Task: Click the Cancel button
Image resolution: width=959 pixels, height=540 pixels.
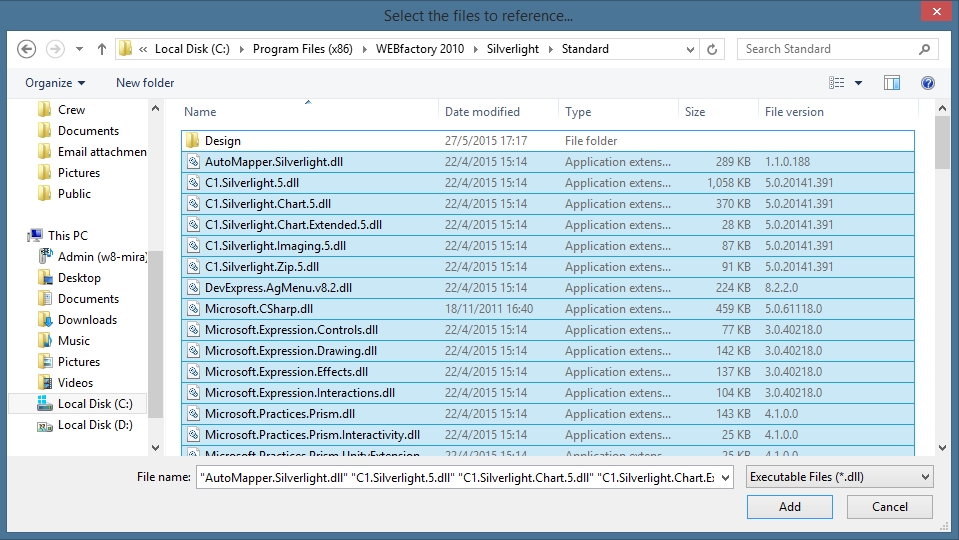Action: [889, 507]
